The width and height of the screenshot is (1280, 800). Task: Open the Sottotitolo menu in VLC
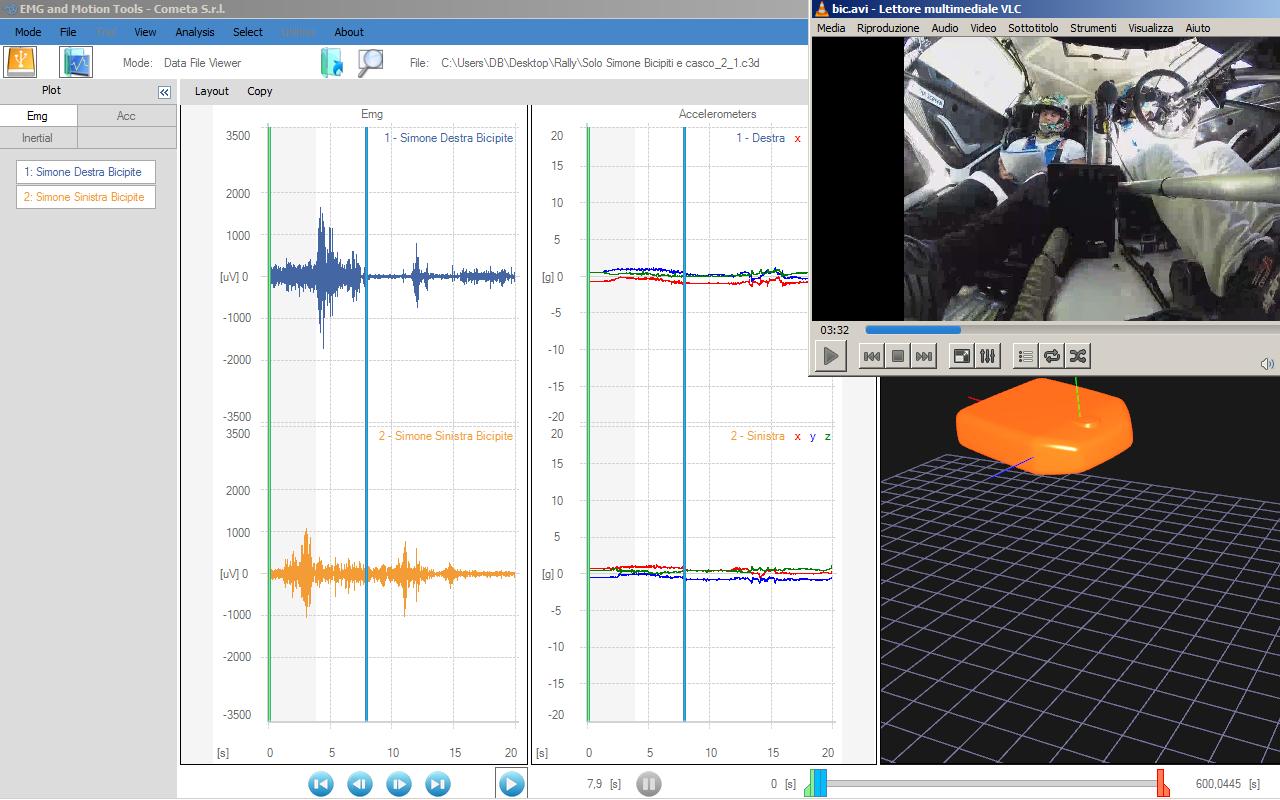click(x=1033, y=28)
